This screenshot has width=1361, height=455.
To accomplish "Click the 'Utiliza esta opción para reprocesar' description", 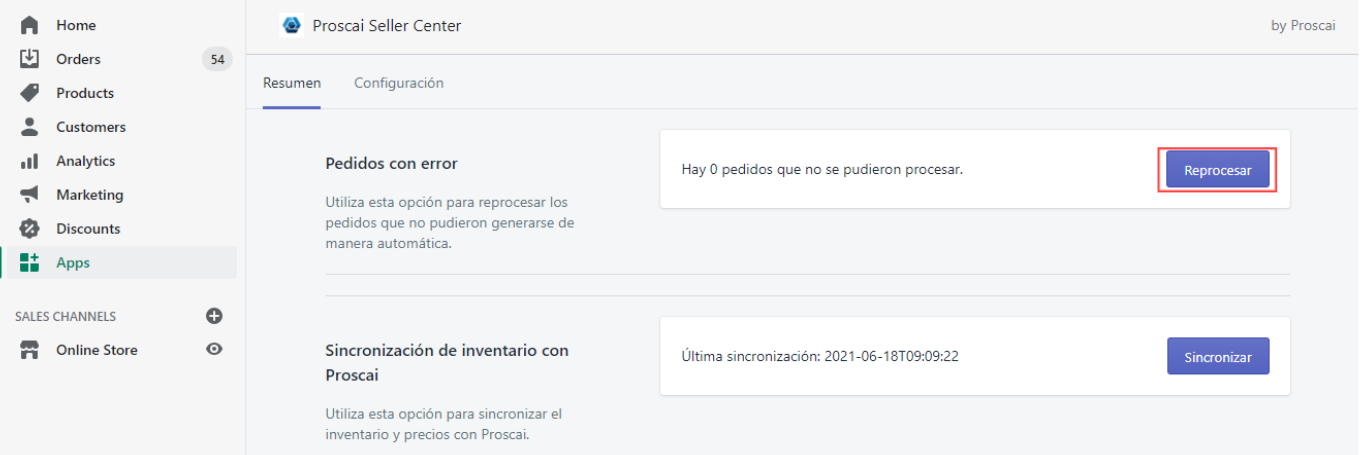I will (x=450, y=222).
